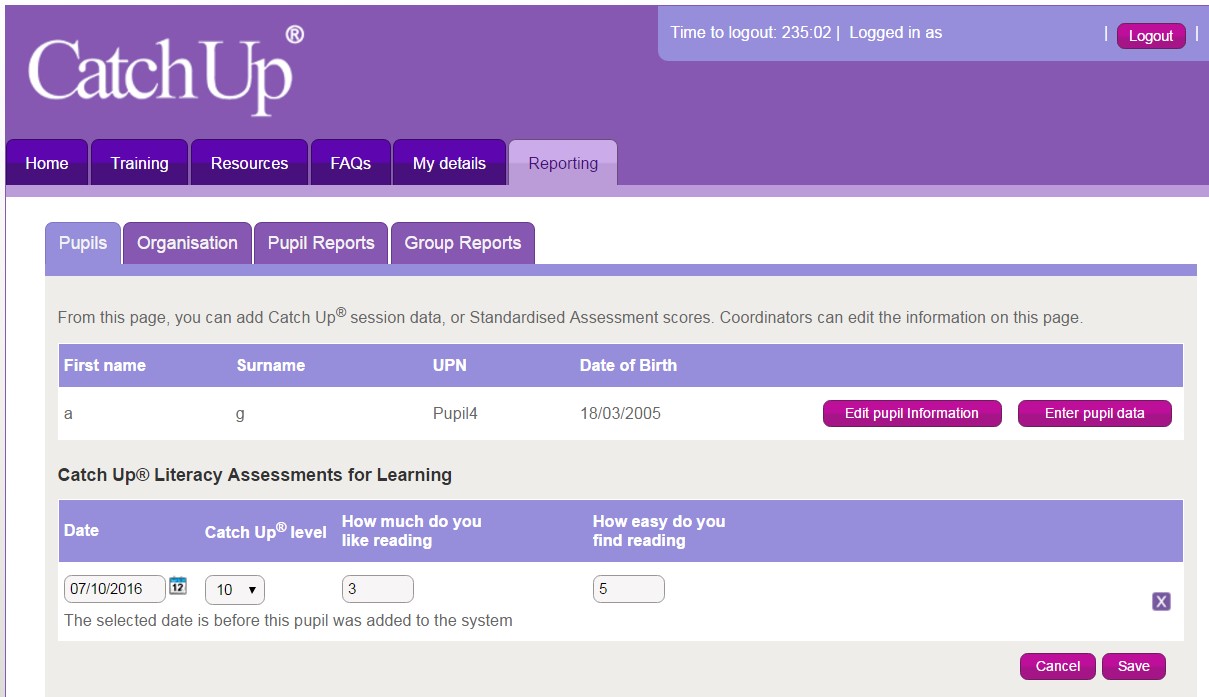Click the Time to logout countdown

point(751,32)
